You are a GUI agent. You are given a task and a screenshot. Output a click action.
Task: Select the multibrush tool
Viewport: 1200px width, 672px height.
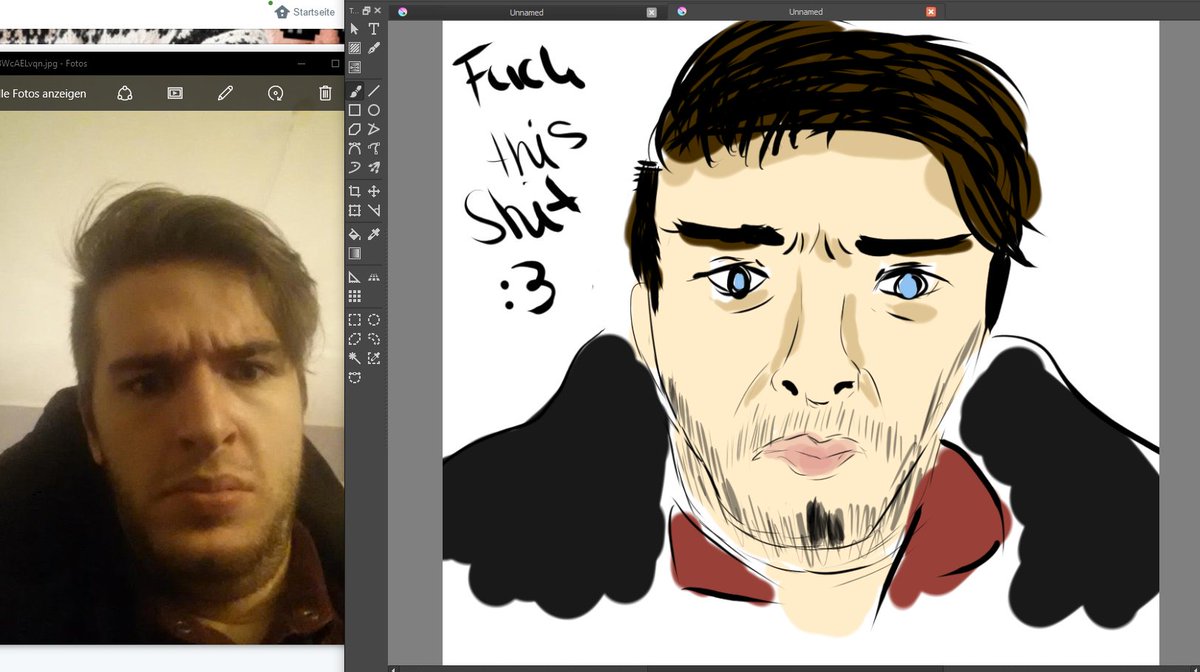pos(374,167)
